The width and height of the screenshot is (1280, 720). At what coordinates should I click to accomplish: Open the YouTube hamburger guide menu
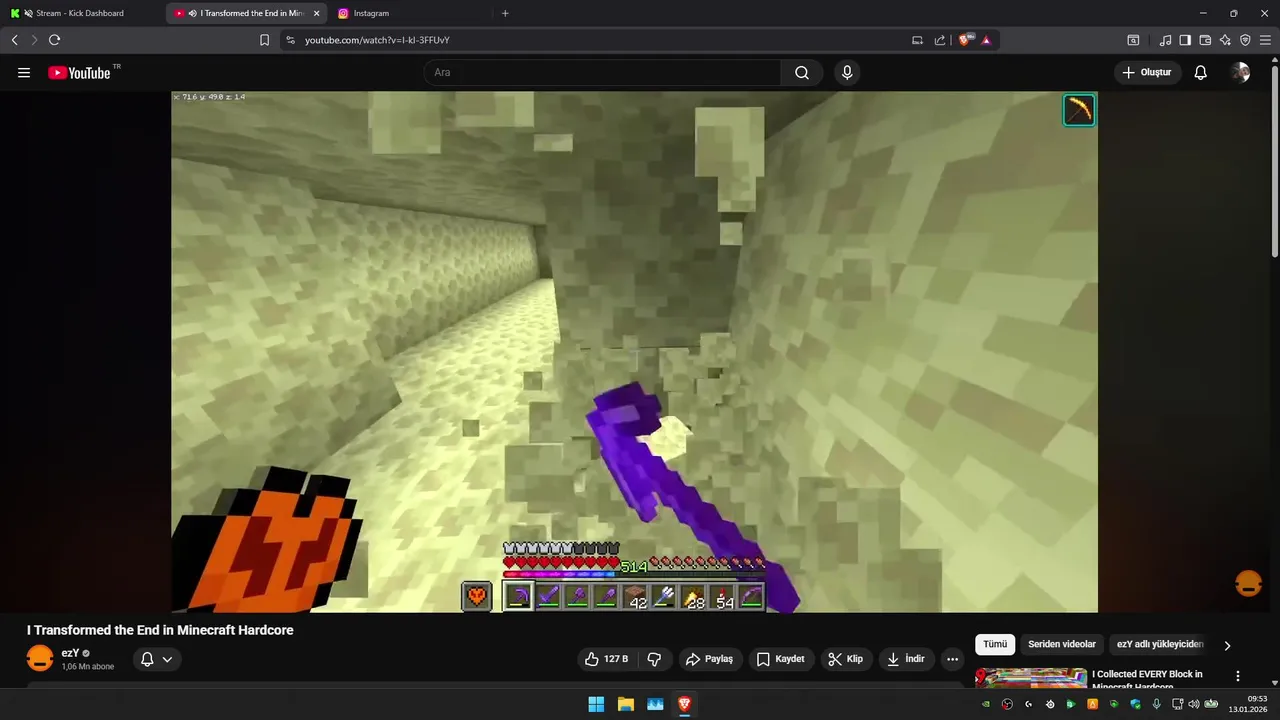[24, 73]
